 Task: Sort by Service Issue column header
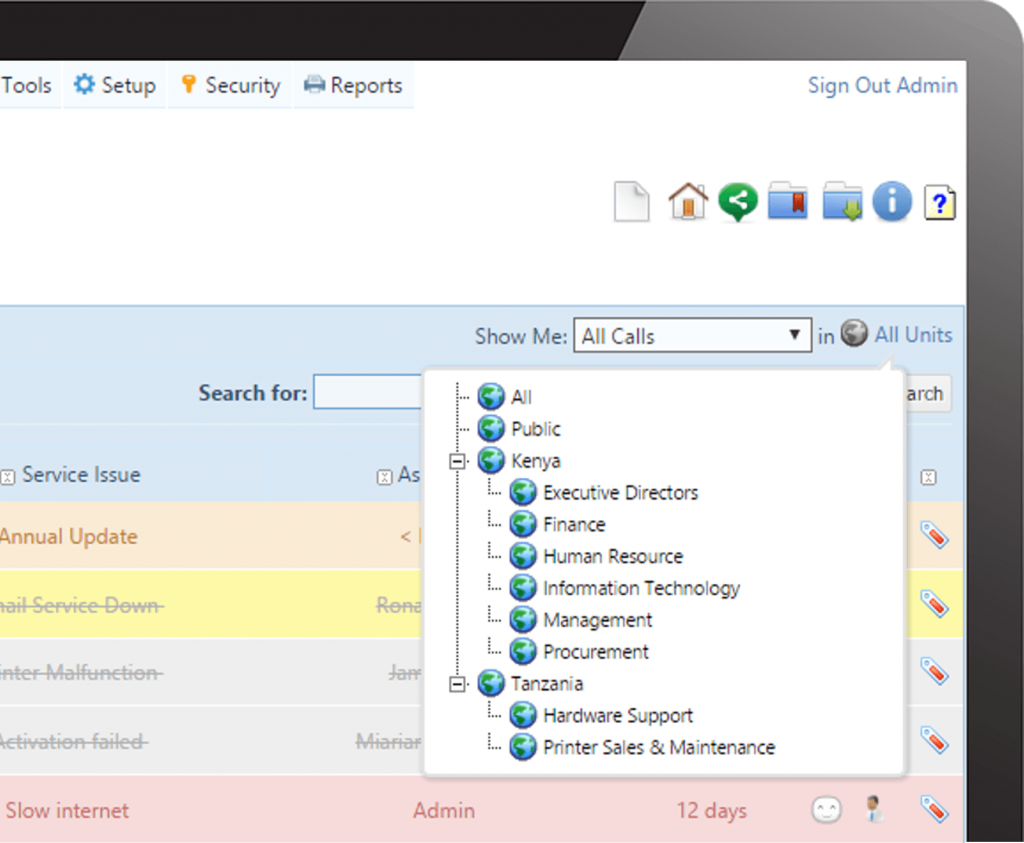coord(81,474)
